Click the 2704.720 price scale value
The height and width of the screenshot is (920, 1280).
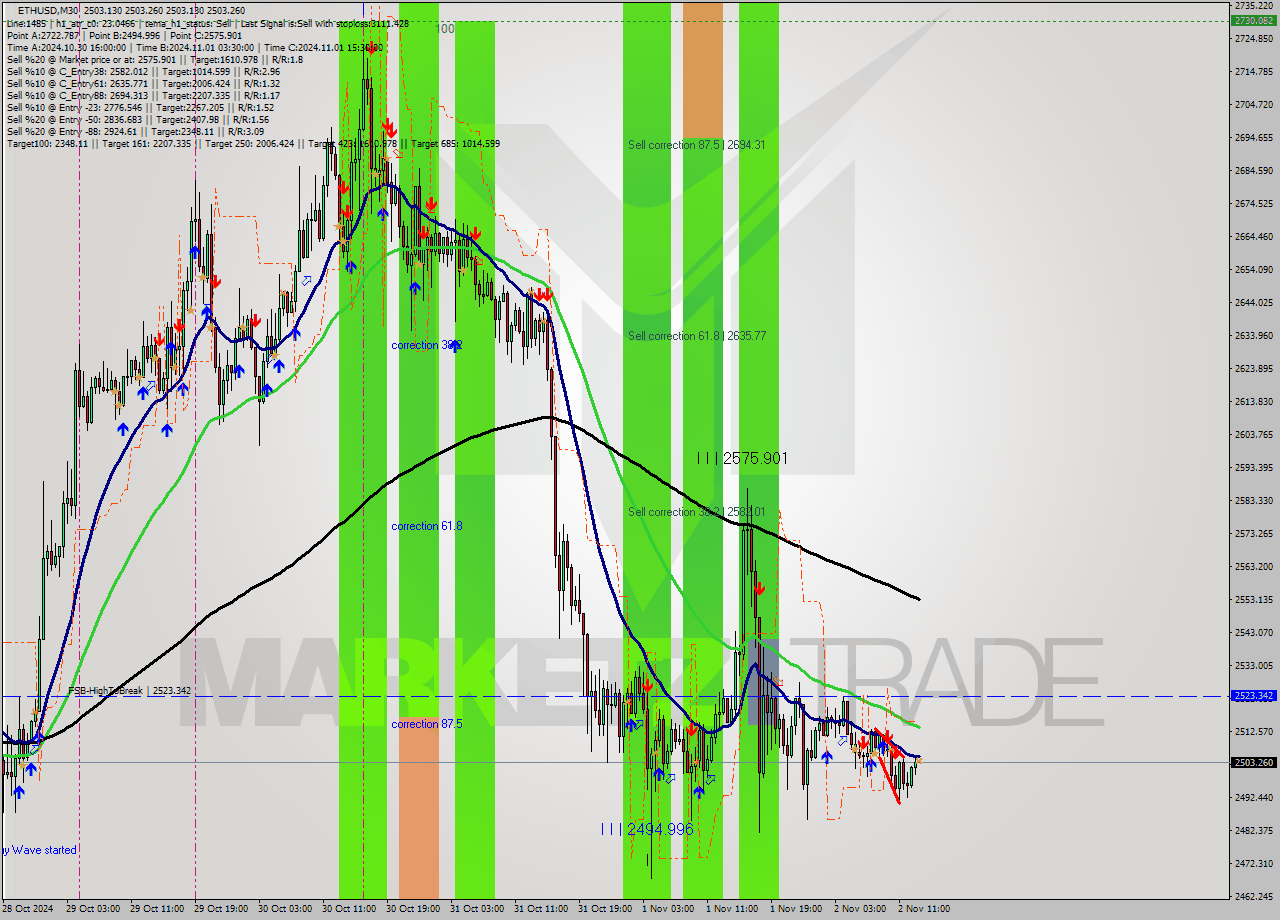pos(1254,105)
